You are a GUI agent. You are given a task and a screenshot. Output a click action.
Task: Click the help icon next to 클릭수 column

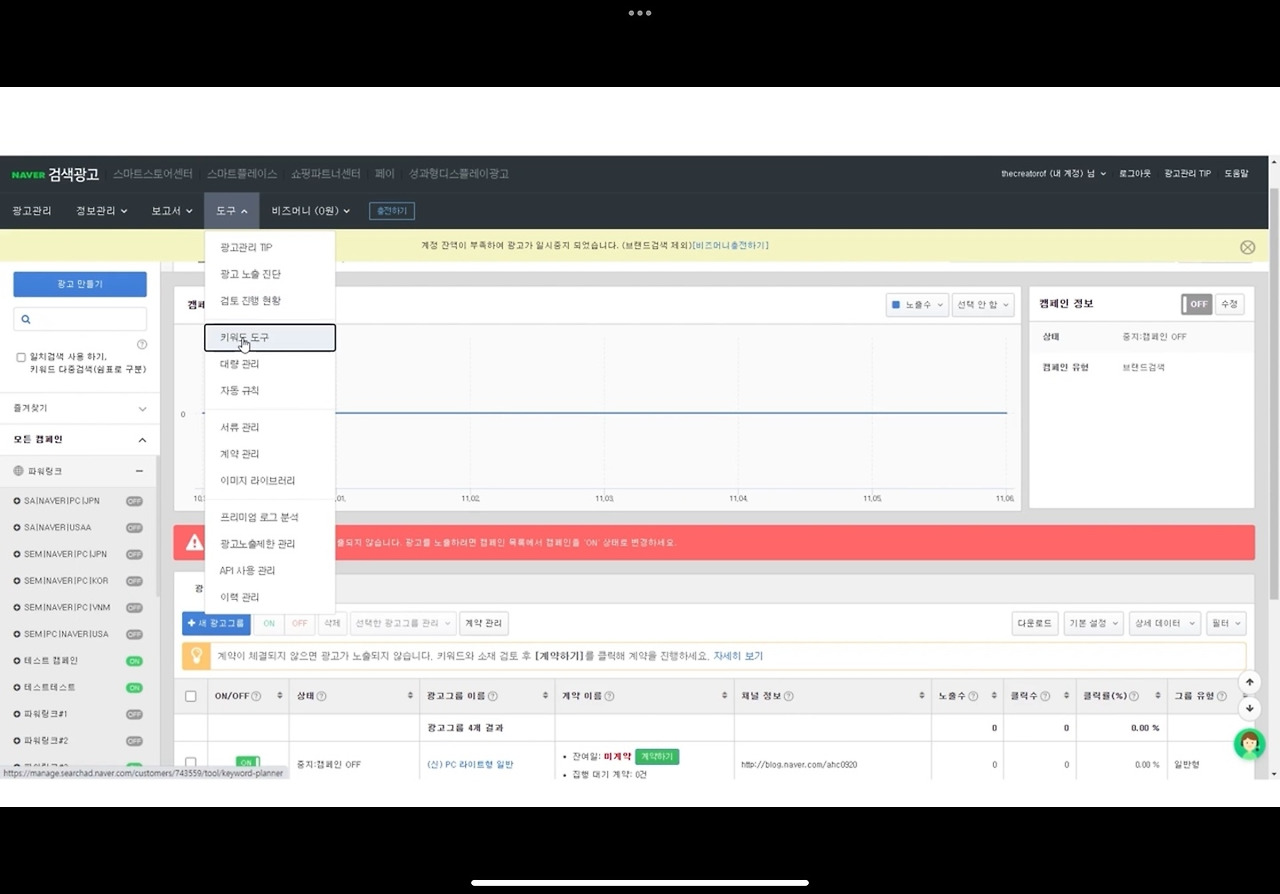coord(1044,696)
